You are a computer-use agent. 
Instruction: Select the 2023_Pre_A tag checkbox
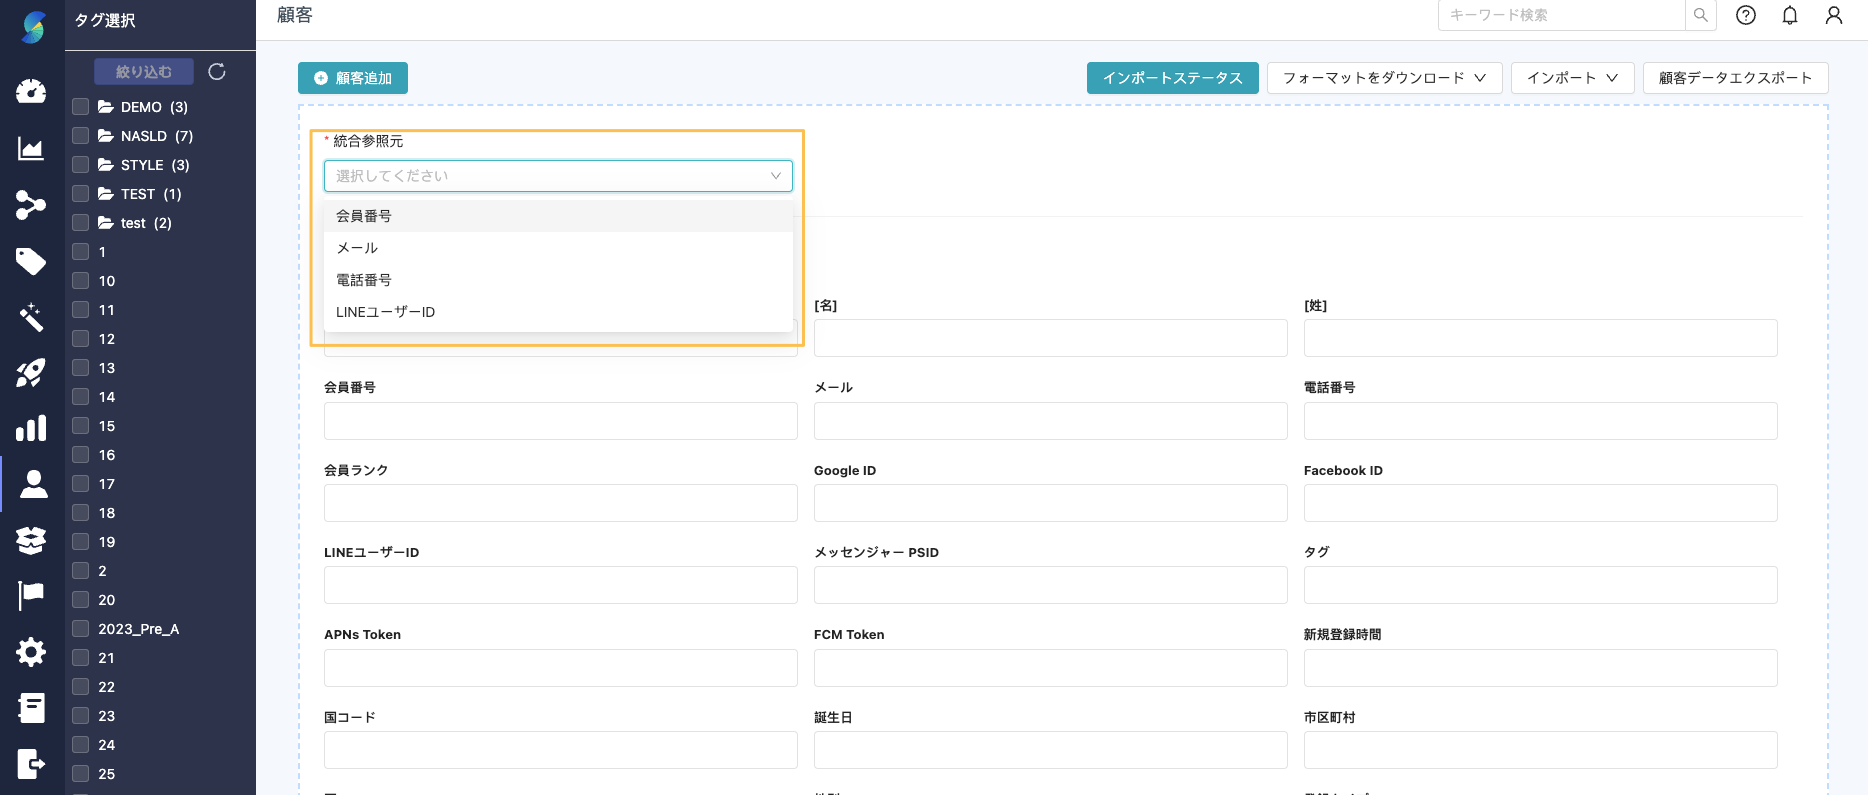[81, 629]
